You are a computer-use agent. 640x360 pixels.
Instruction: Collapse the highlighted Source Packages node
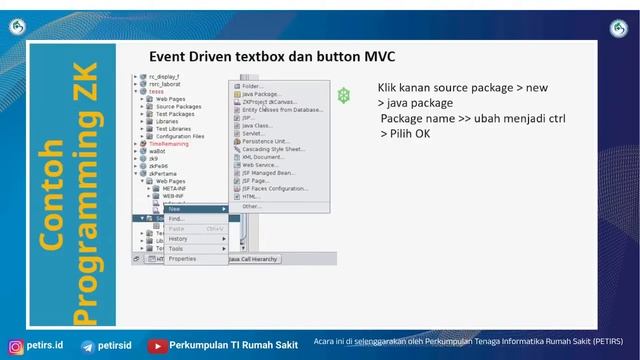point(142,218)
